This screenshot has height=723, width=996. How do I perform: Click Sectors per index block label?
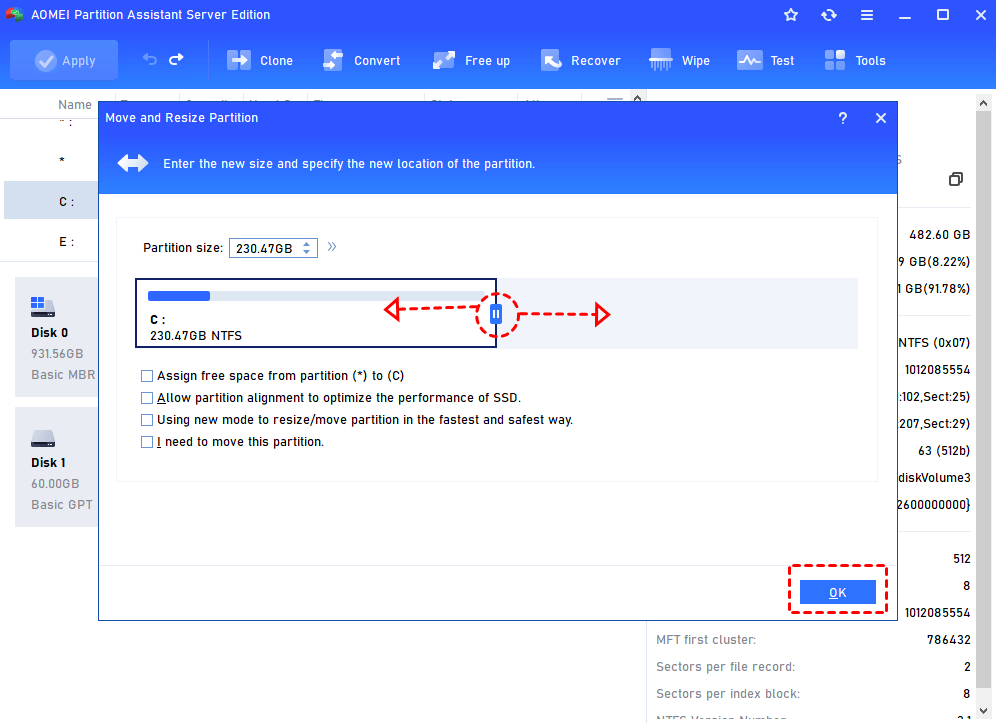tap(728, 694)
